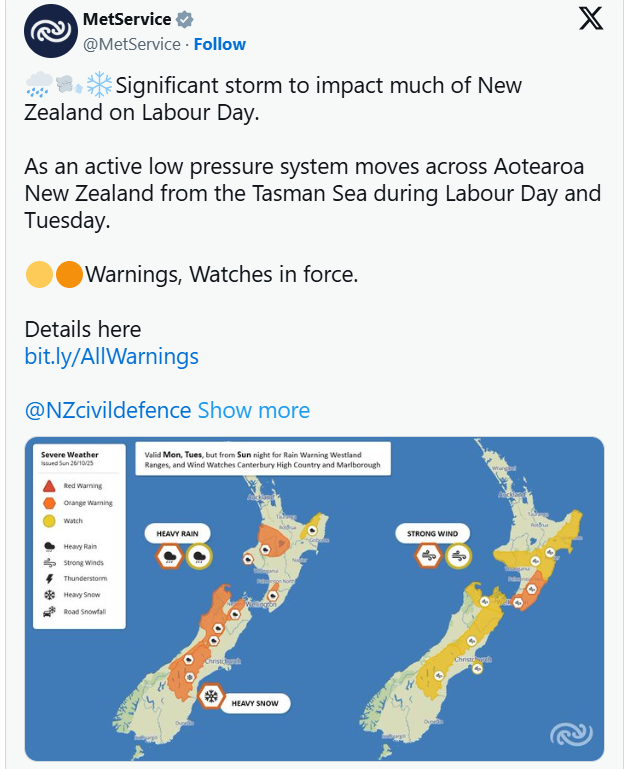Open the @NZcivildefence mention
This screenshot has height=769, width=625.
[x=107, y=410]
